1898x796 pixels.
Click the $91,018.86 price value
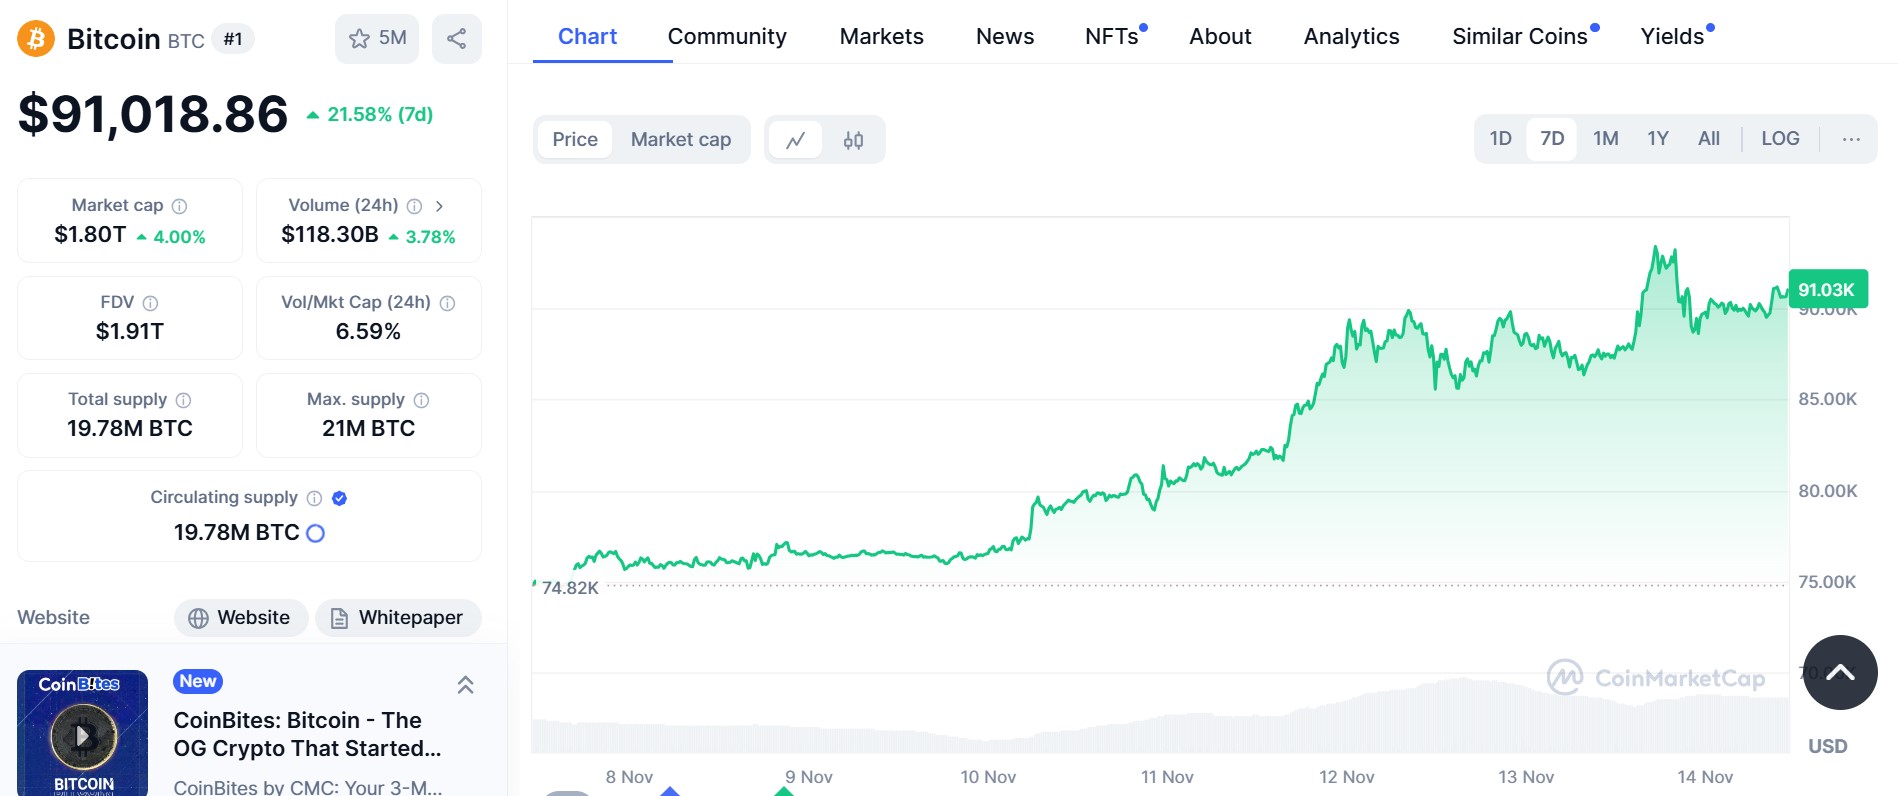[x=153, y=114]
